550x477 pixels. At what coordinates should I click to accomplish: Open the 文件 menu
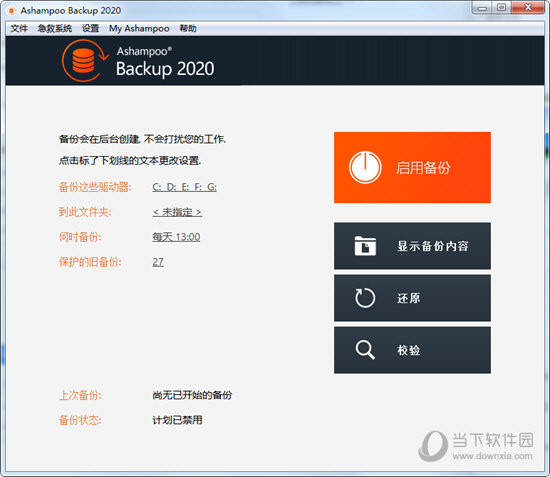click(x=19, y=28)
